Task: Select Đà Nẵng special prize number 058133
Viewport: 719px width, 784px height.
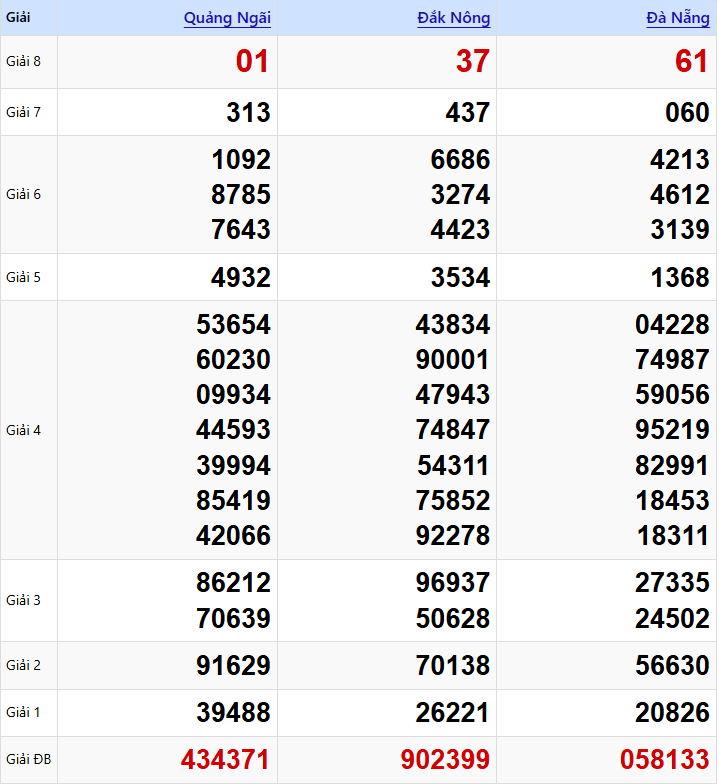Action: (x=664, y=760)
